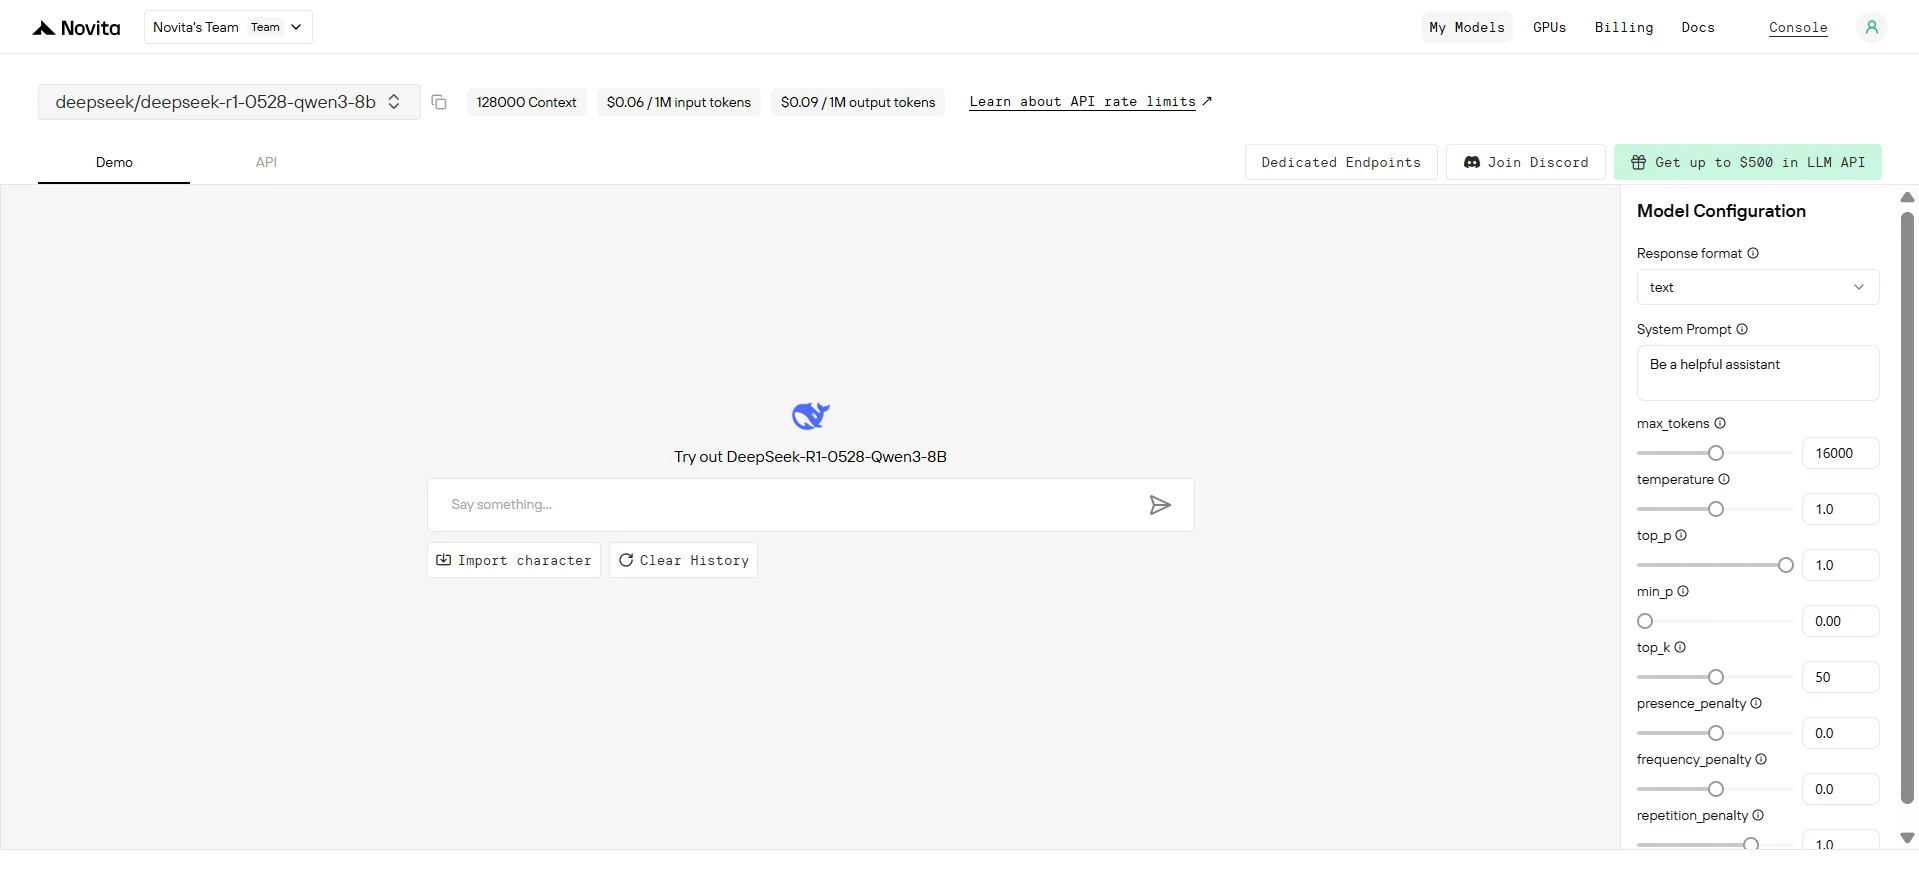Click the presence_penalty value field
Screen dimensions: 1919x869
click(1841, 733)
